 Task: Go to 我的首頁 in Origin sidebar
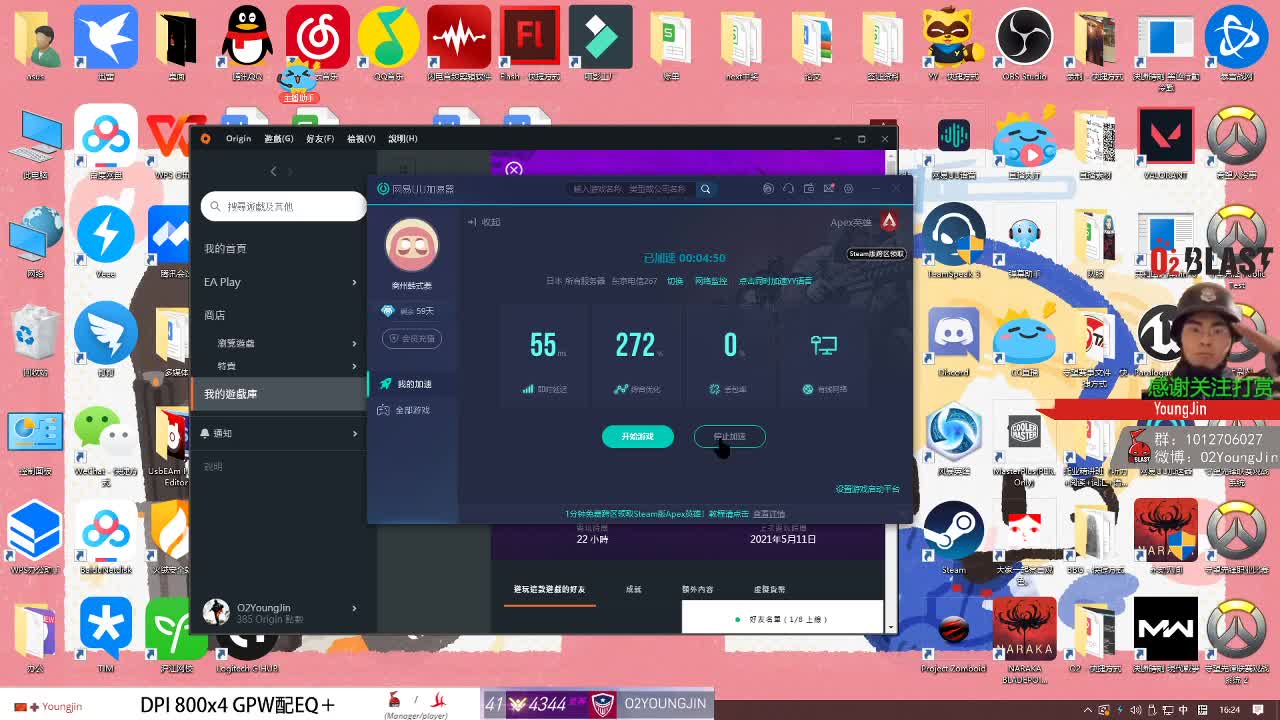[225, 248]
